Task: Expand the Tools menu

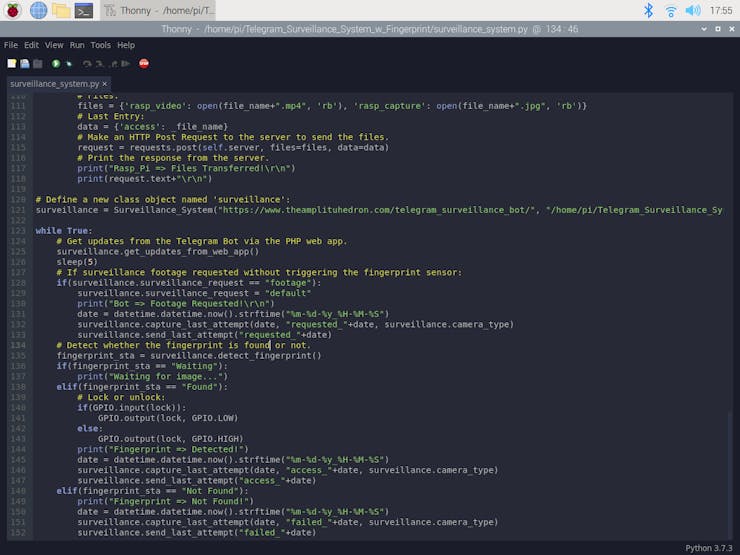Action: point(101,45)
